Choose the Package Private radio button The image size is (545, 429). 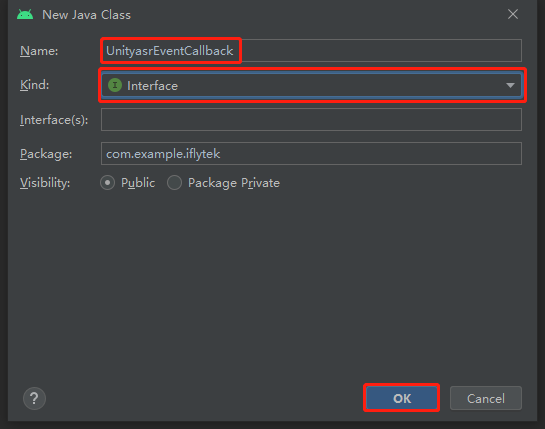(x=174, y=183)
